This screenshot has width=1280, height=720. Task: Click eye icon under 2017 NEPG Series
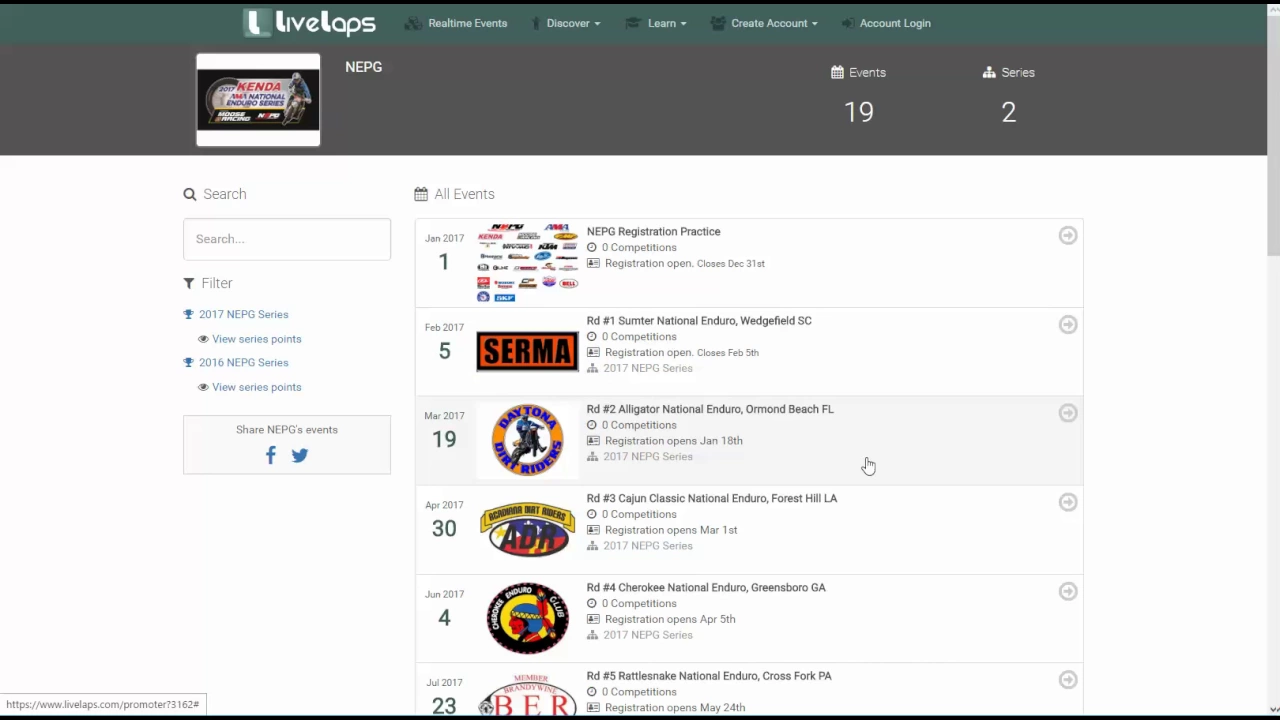(203, 339)
